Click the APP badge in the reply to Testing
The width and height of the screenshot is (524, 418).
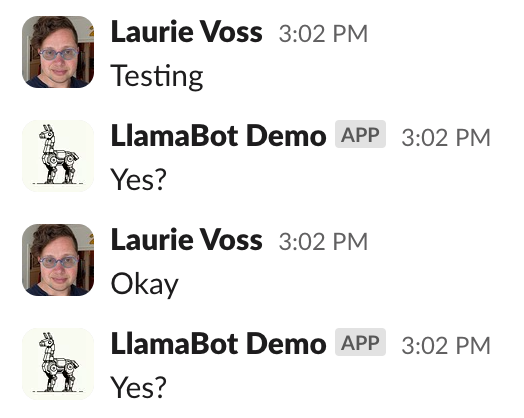click(x=360, y=134)
